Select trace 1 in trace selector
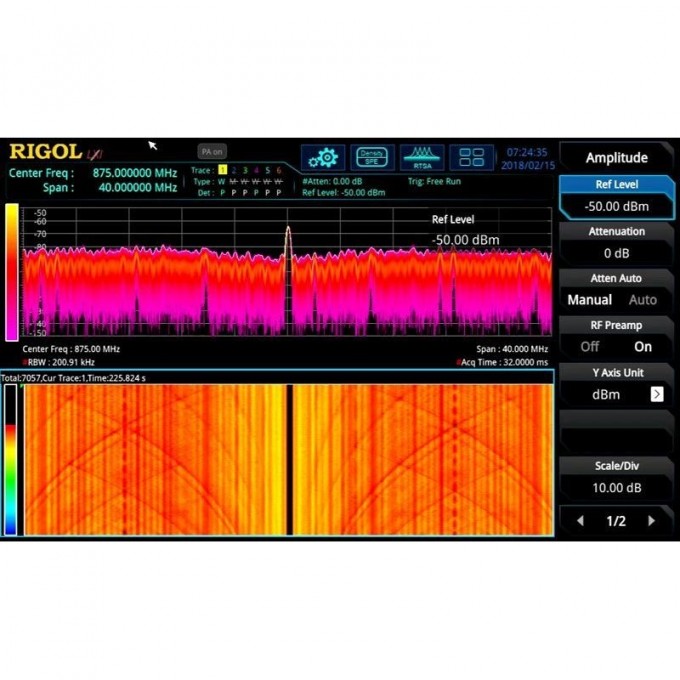Image resolution: width=680 pixels, height=680 pixels. pyautogui.click(x=222, y=170)
